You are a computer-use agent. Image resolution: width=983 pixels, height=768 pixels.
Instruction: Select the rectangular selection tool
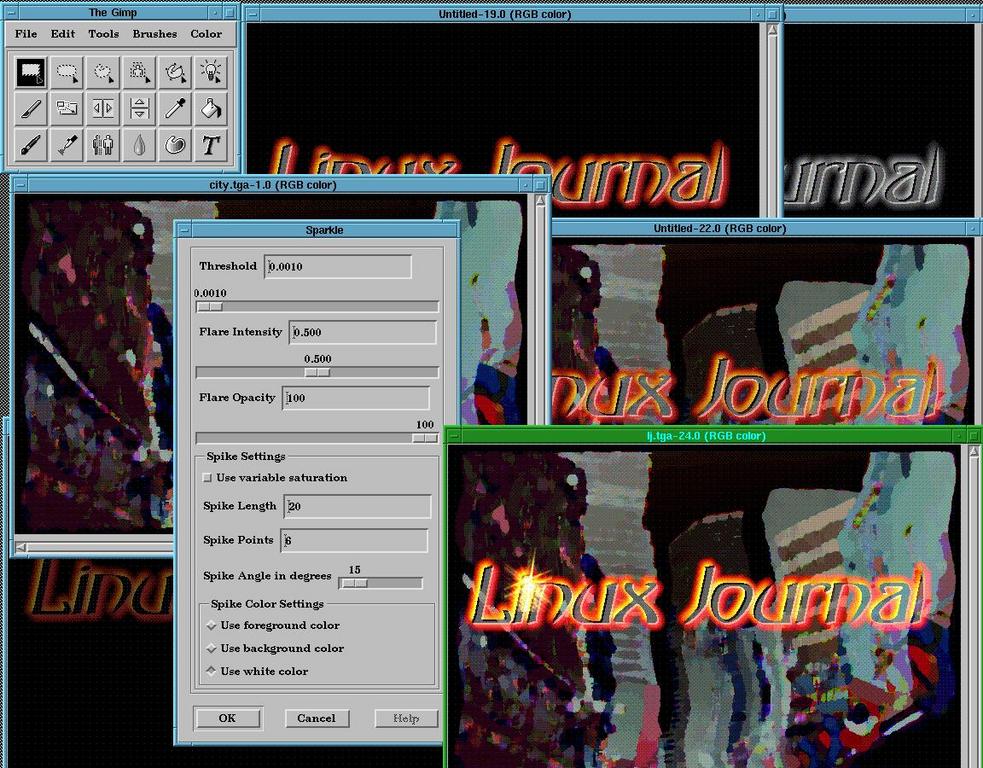point(31,72)
